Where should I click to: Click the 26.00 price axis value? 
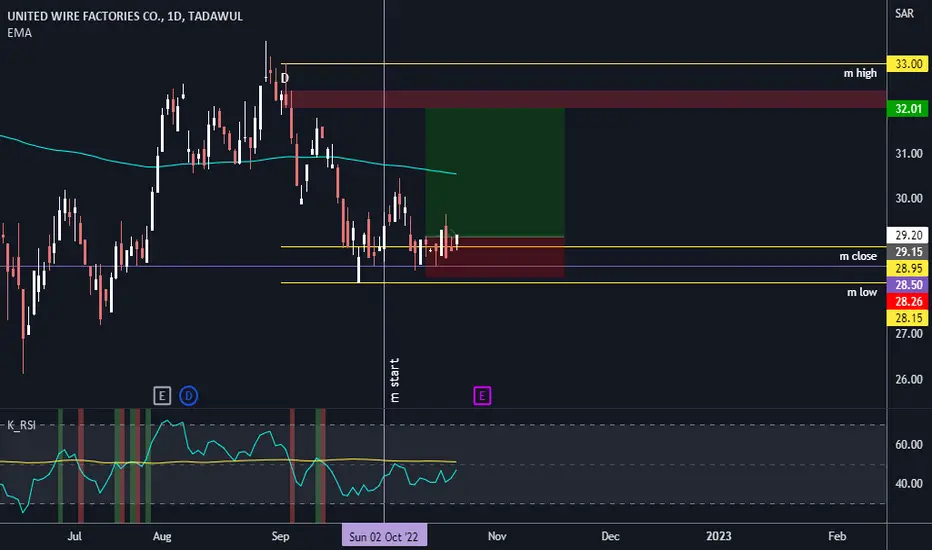click(x=909, y=379)
